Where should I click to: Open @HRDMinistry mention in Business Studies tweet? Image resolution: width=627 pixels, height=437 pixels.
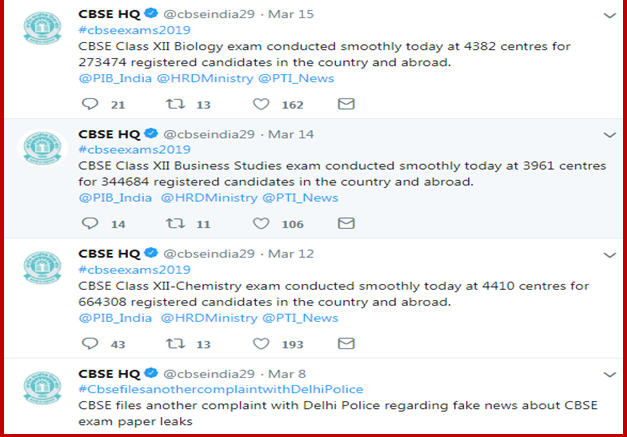209,198
